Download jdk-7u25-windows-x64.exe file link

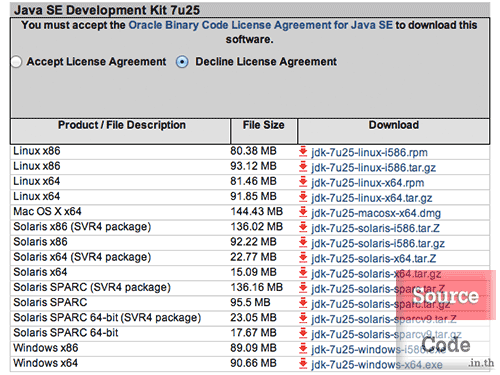click(377, 365)
